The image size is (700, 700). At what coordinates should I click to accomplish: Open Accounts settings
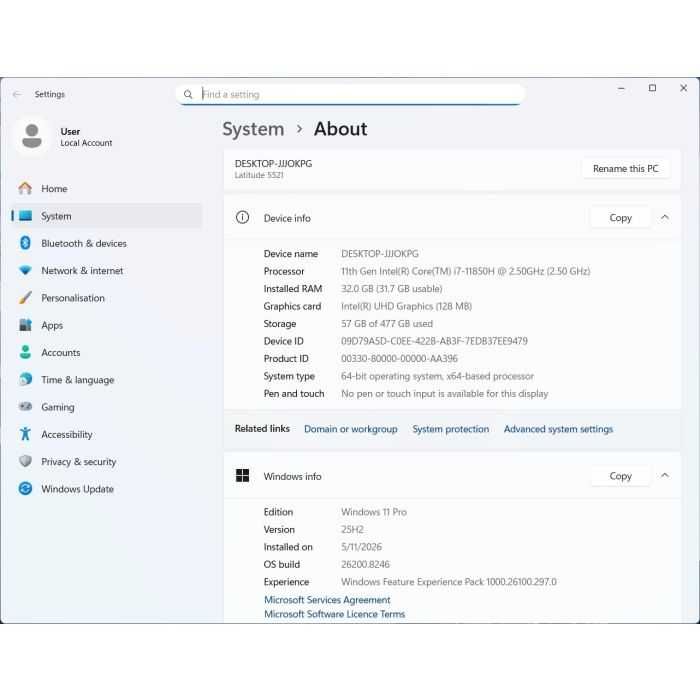tap(106, 352)
